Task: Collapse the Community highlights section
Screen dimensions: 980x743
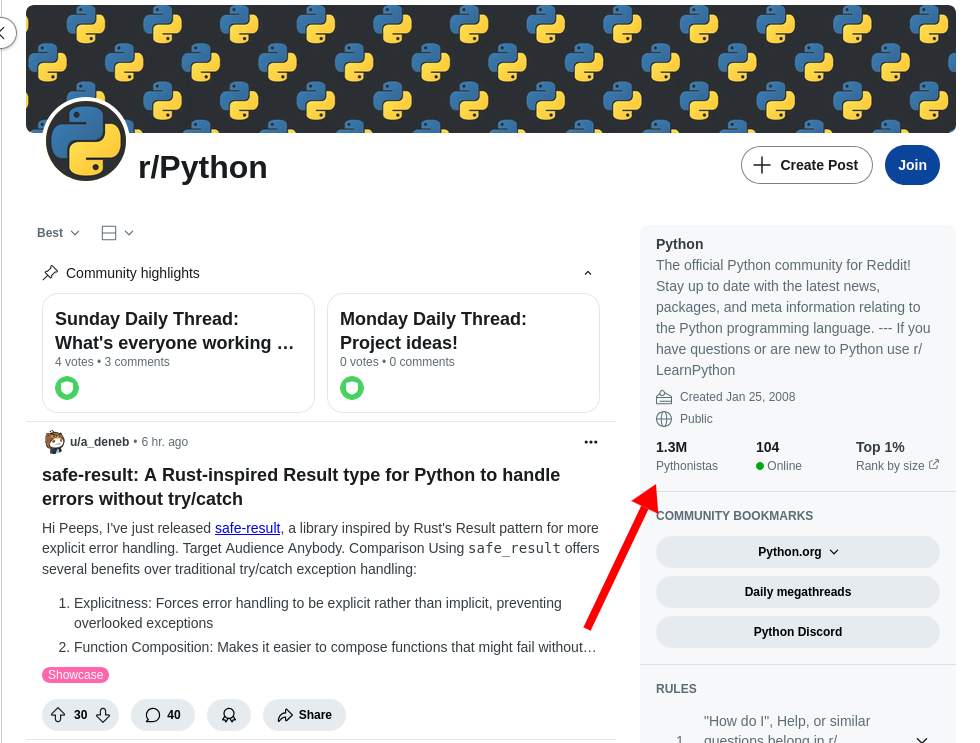Action: click(x=588, y=272)
